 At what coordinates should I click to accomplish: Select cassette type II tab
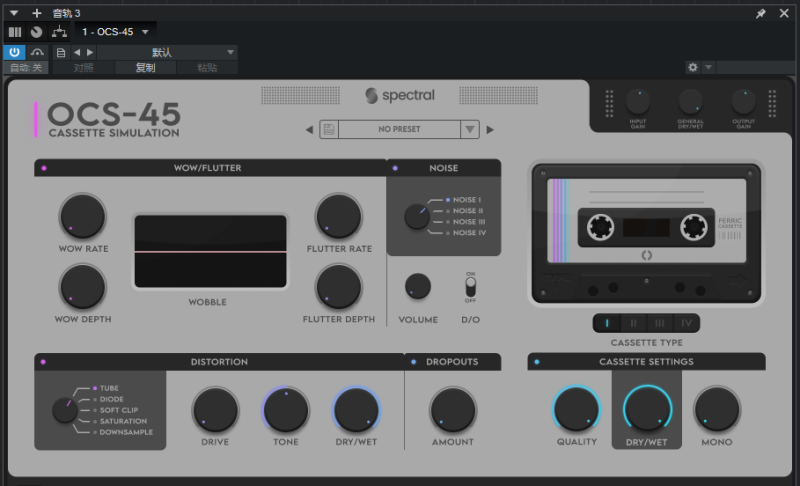click(634, 323)
